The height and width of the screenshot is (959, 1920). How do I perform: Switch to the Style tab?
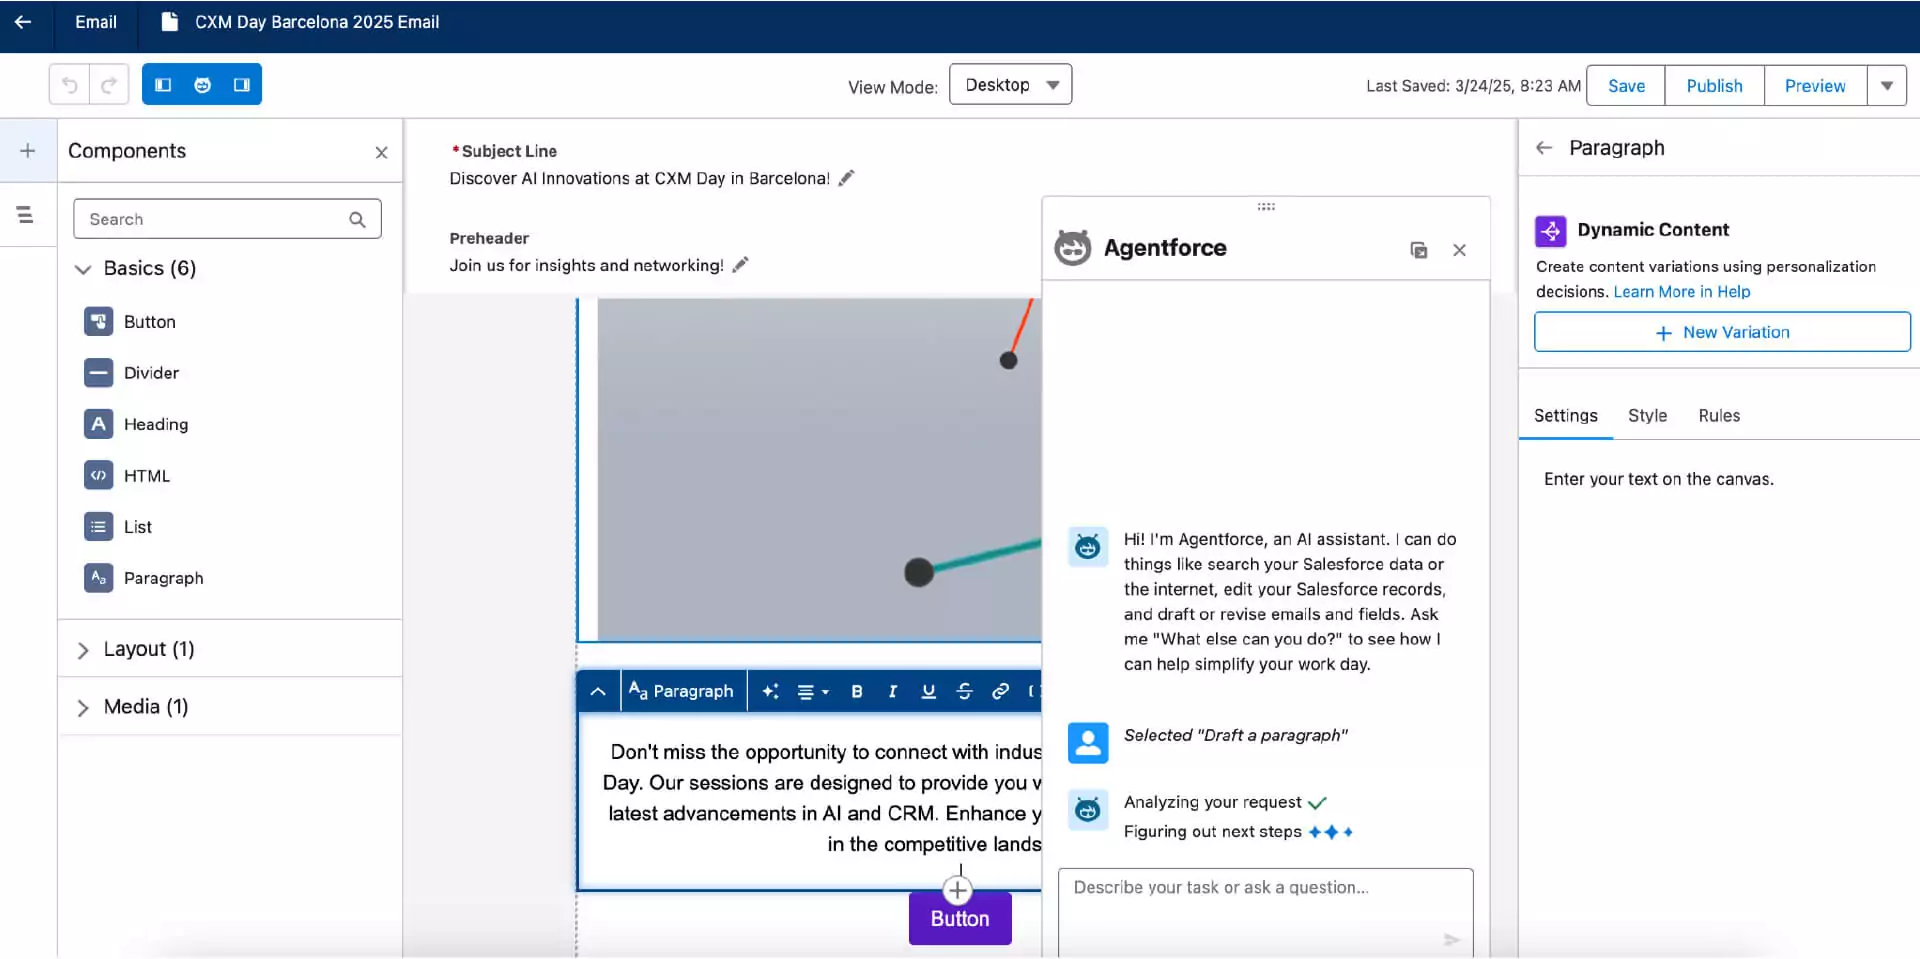pyautogui.click(x=1647, y=416)
